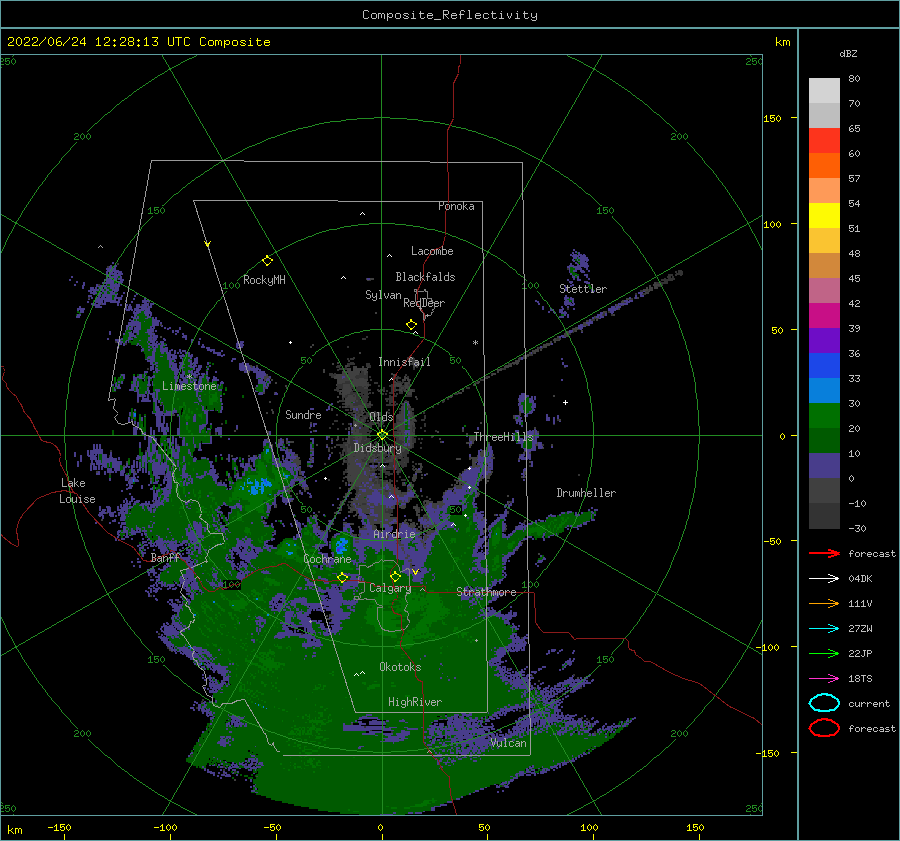Screen dimensions: 900x841
Task: Click the Banff label
Action: click(165, 558)
